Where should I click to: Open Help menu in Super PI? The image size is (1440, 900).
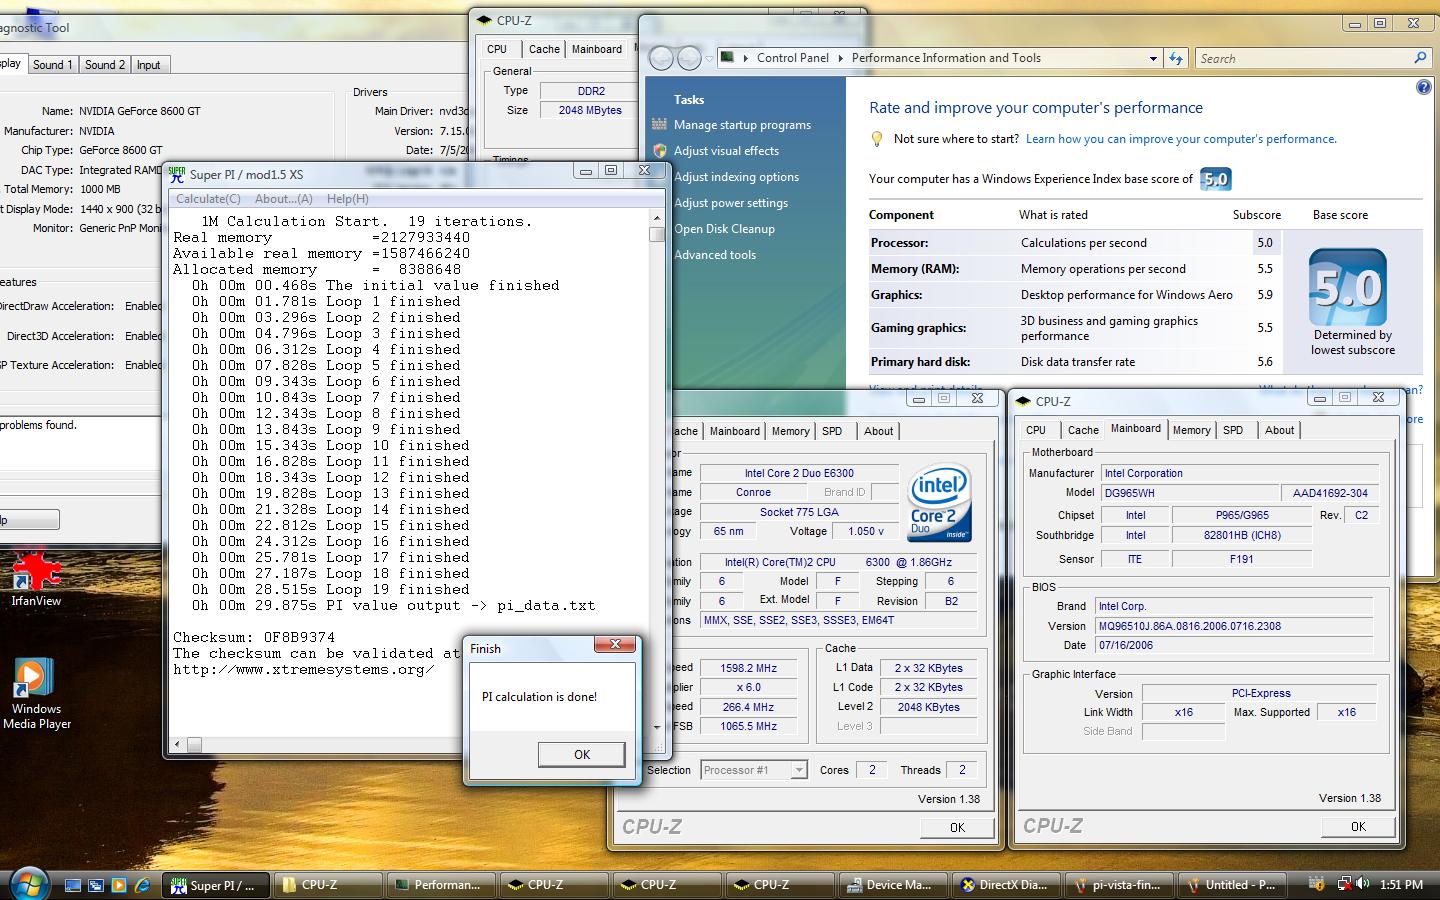[x=347, y=199]
